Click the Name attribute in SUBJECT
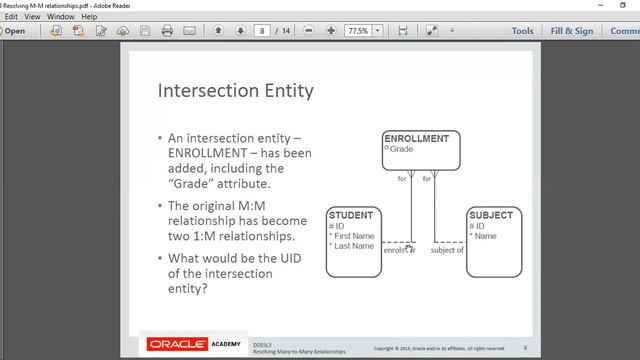This screenshot has width=640, height=360. point(485,236)
